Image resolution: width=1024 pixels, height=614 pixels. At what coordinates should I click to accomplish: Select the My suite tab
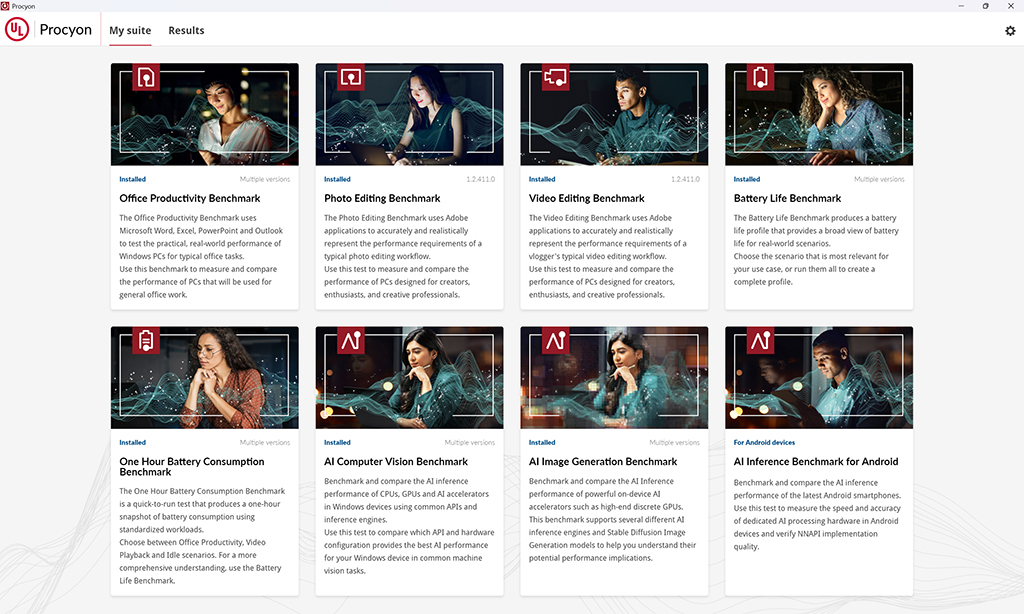130,30
